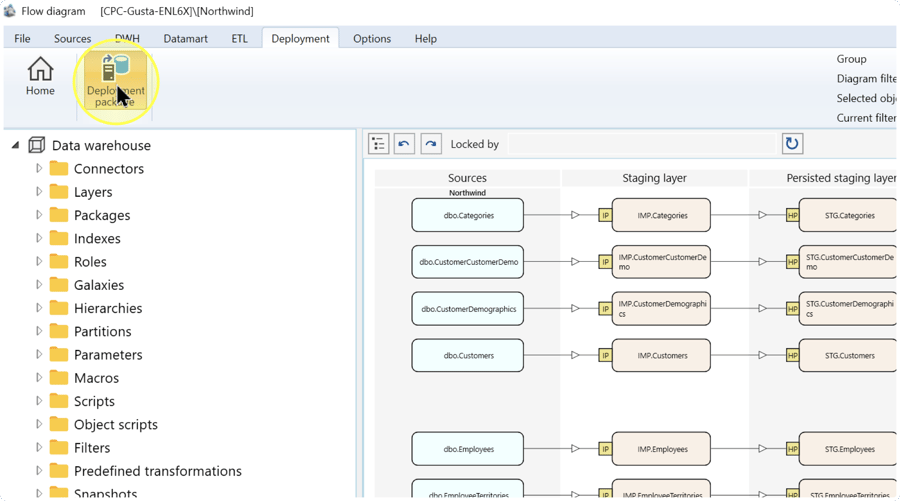Click the Filters folder icon
The height and width of the screenshot is (501, 900).
click(x=59, y=448)
